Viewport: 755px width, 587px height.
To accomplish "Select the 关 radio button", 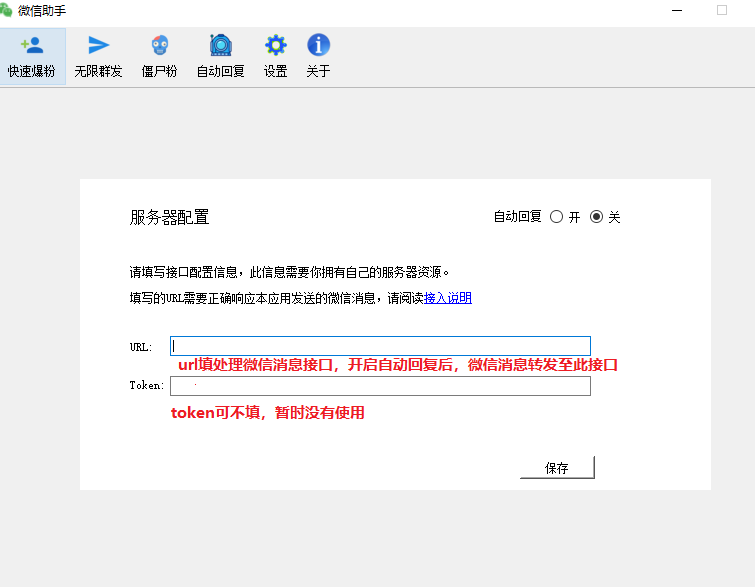I will pyautogui.click(x=597, y=217).
